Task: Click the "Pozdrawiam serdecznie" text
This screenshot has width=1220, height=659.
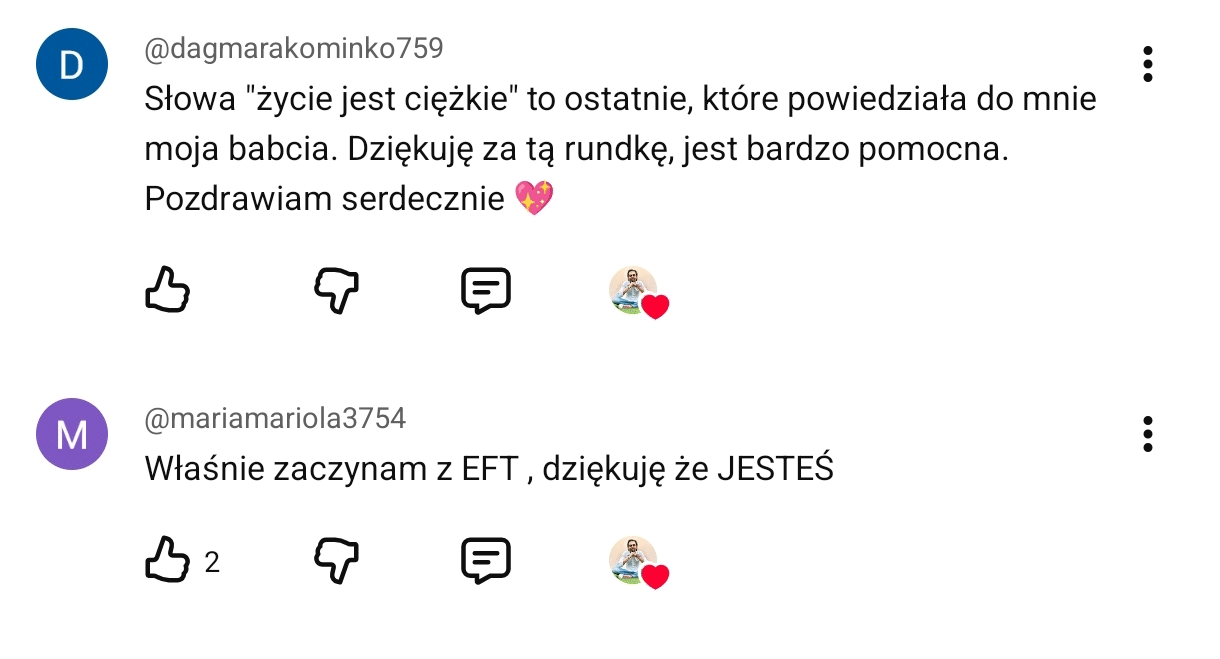Action: [324, 198]
